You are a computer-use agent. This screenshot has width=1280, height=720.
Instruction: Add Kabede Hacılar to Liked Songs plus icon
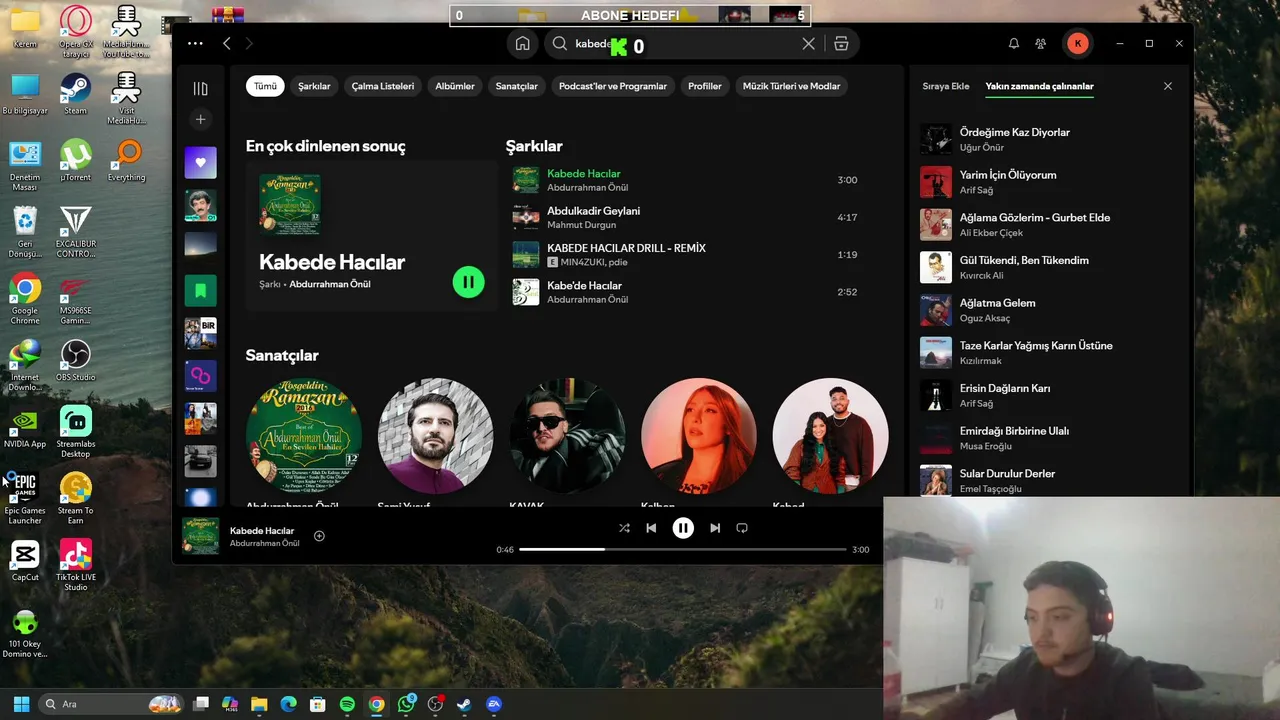[x=319, y=536]
